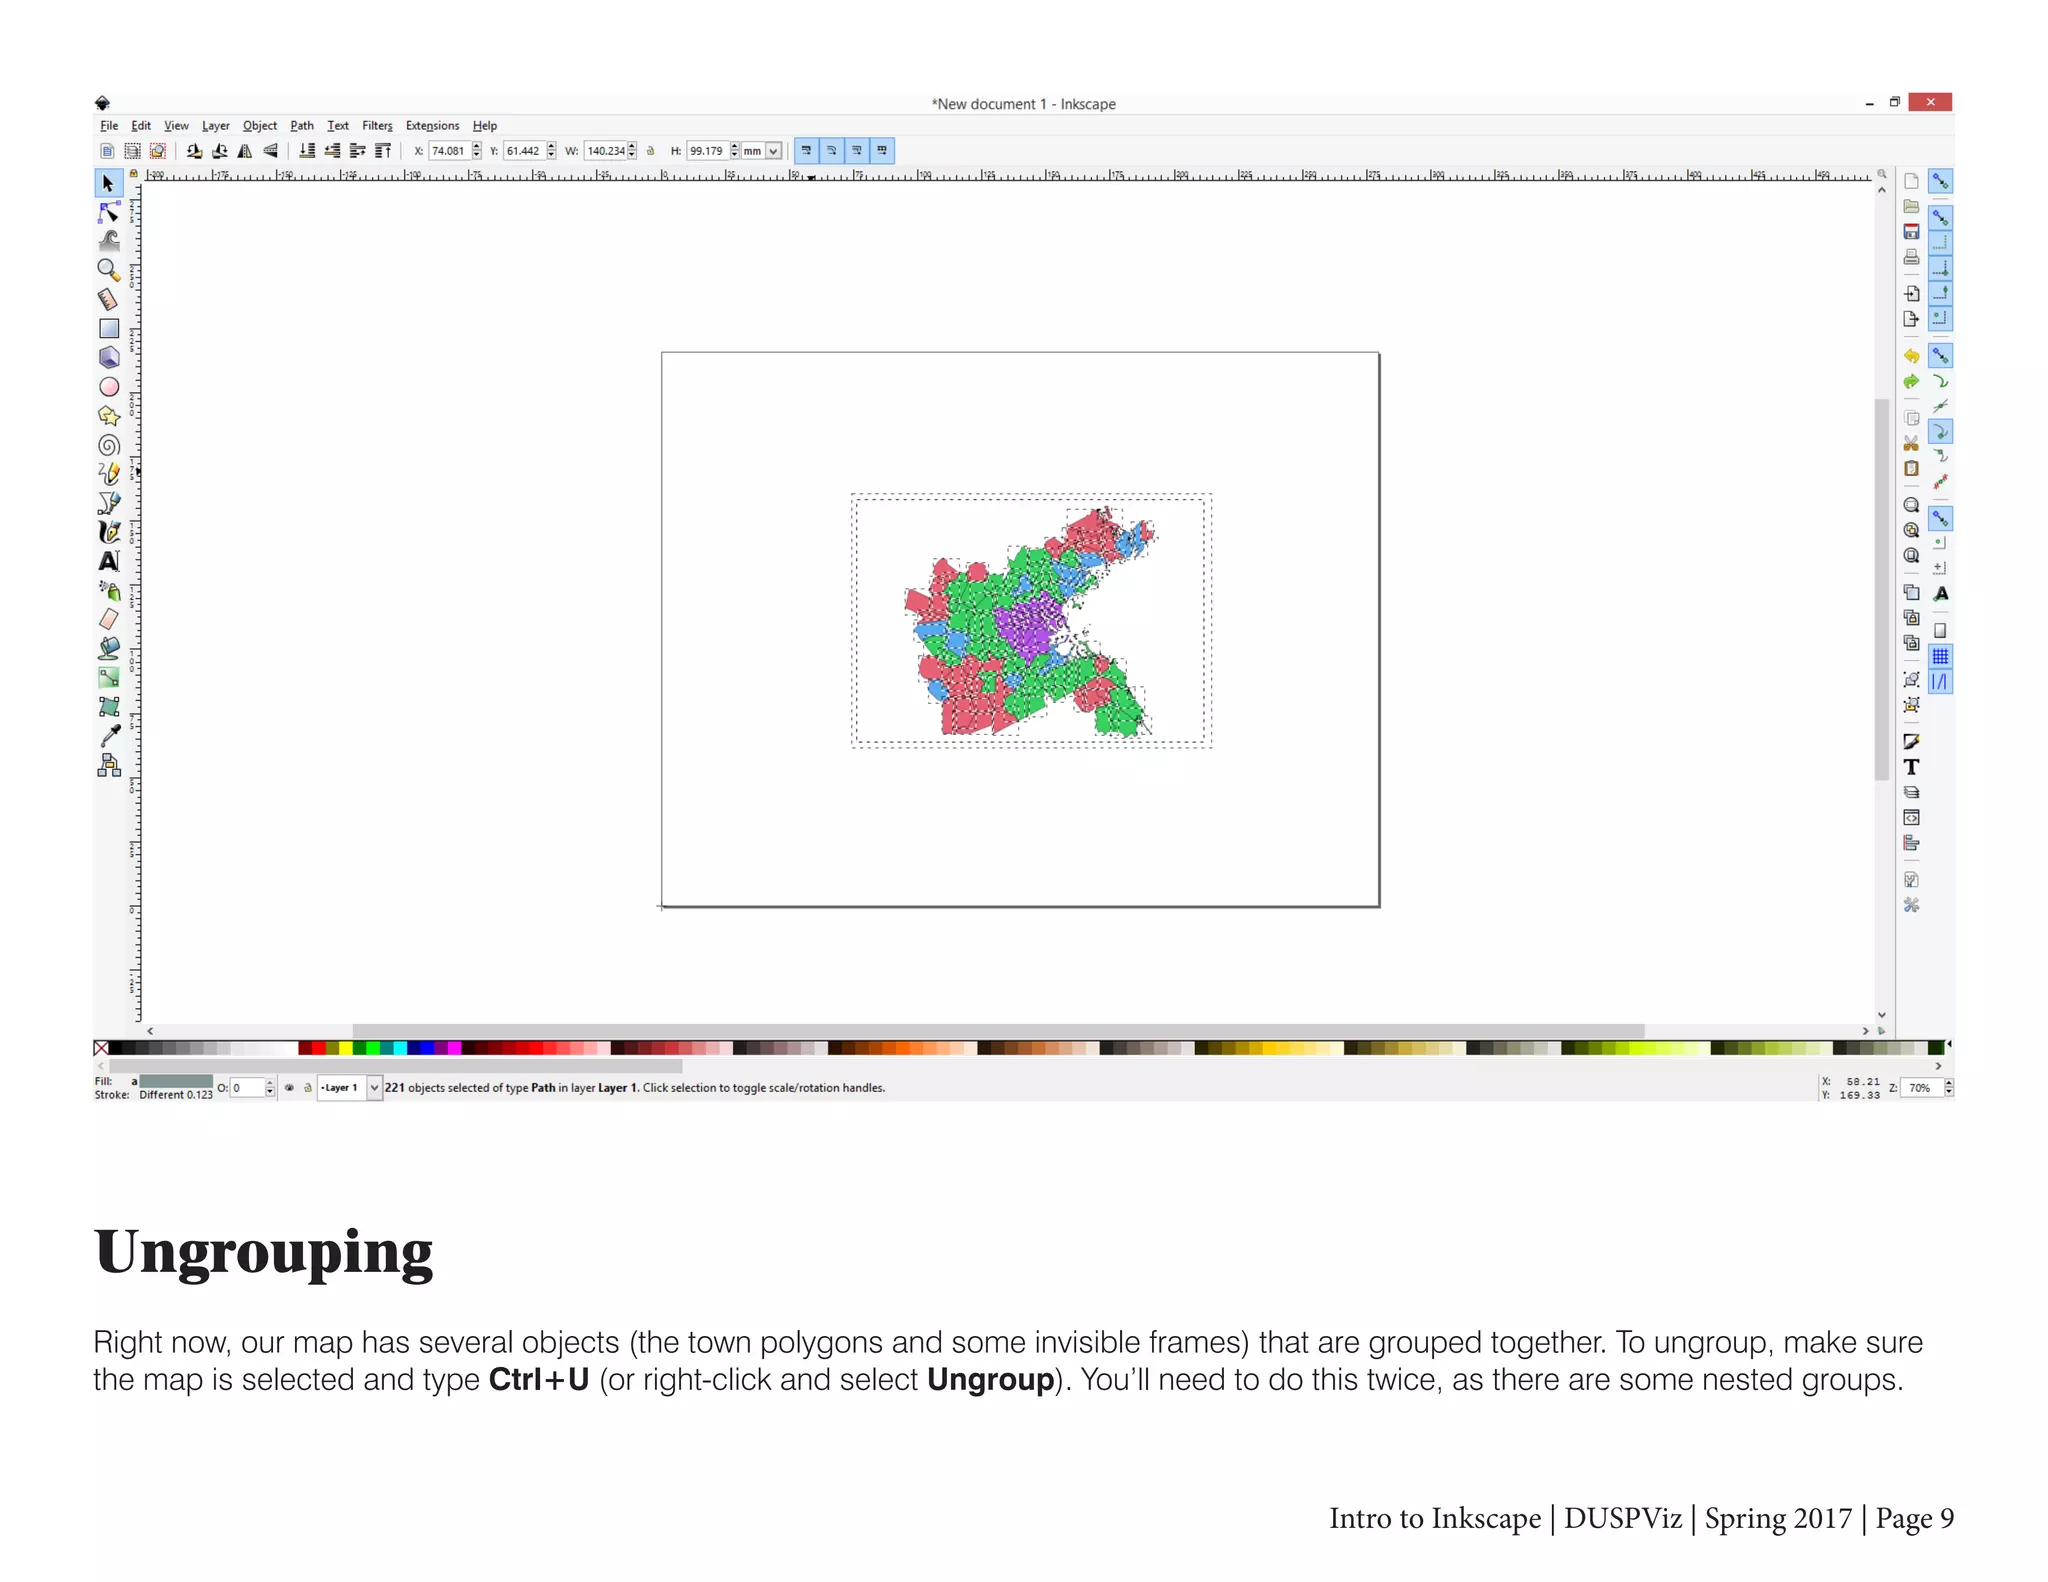The width and height of the screenshot is (2048, 1582).
Task: Increase Width value stepper
Action: point(632,147)
